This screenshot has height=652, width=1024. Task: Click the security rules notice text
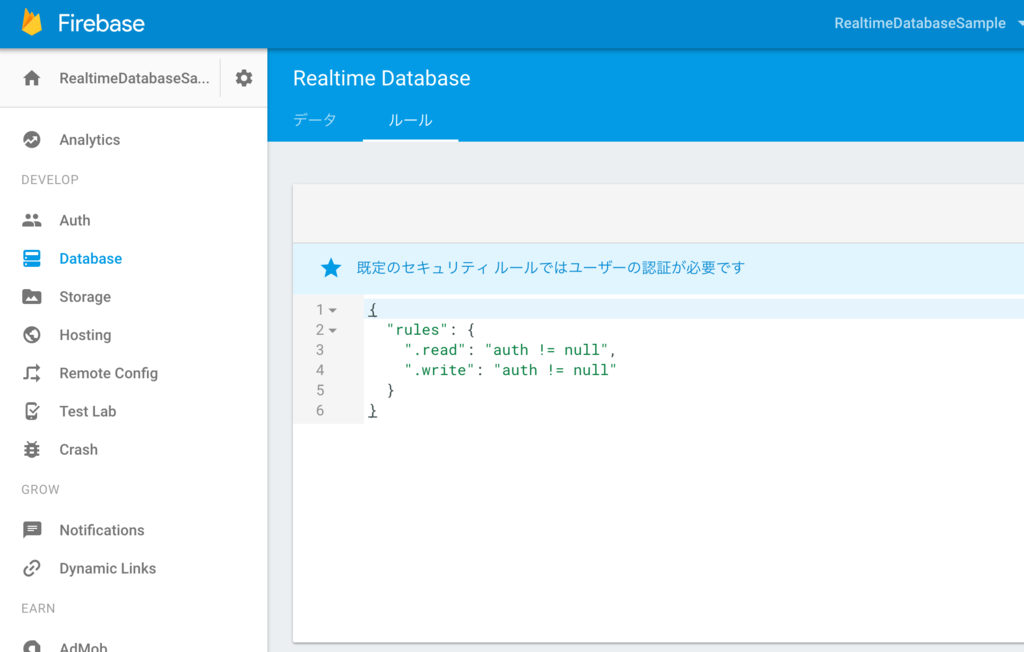point(551,268)
